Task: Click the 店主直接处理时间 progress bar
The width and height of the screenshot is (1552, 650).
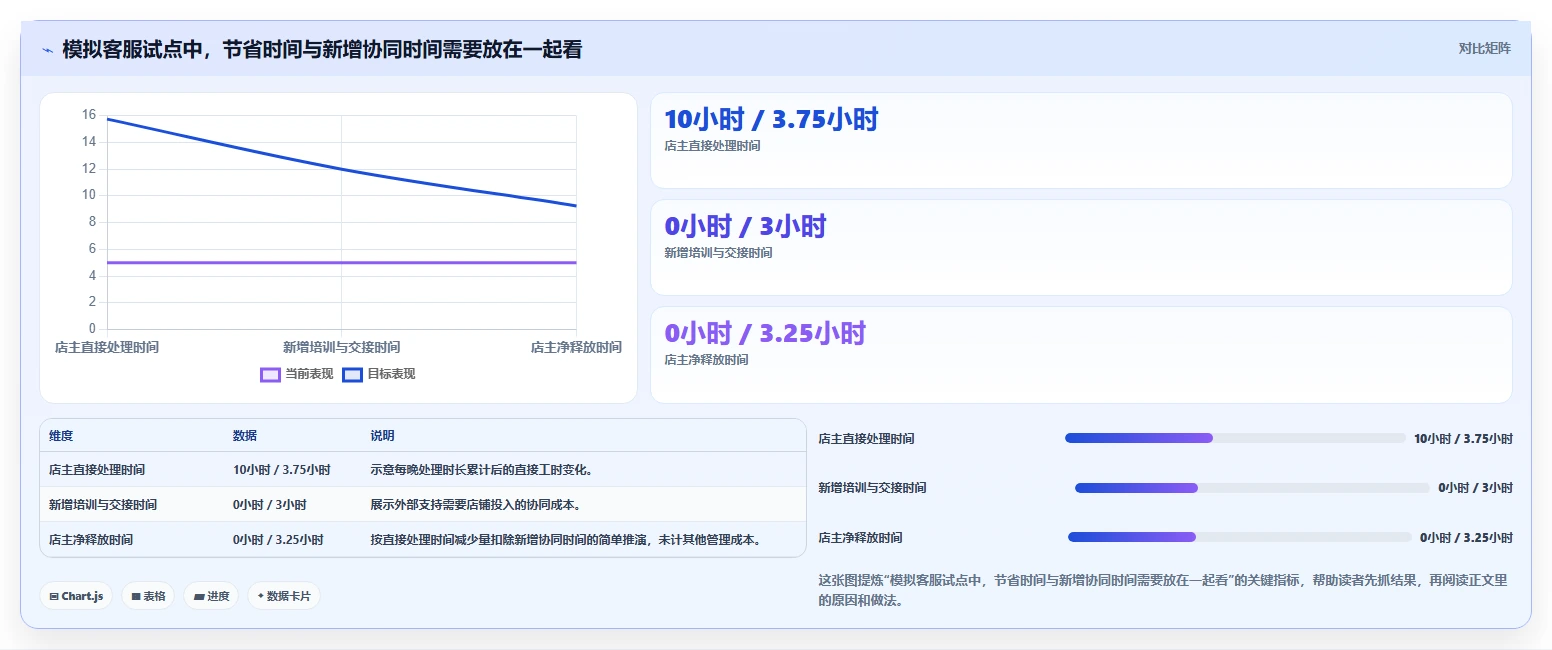Action: pos(1235,438)
